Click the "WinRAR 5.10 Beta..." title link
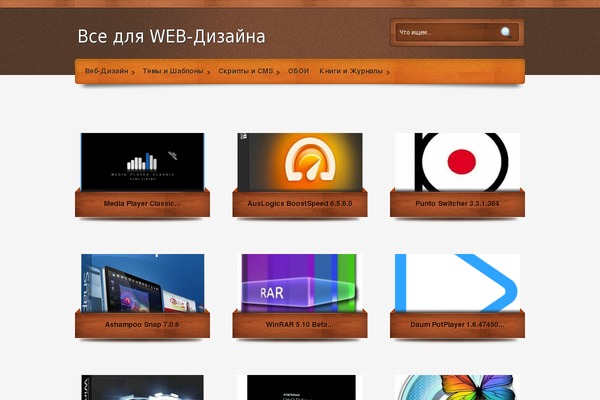Screen dimensions: 600x400 (x=300, y=325)
